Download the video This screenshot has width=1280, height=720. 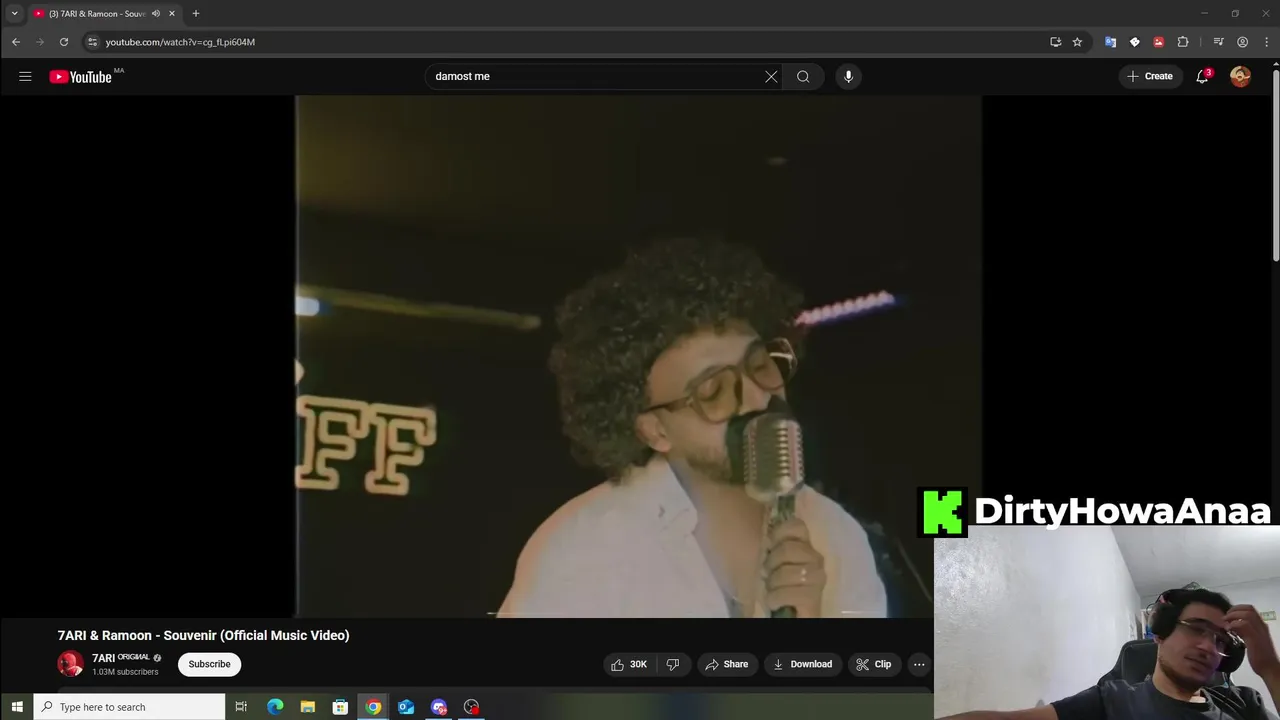click(803, 664)
